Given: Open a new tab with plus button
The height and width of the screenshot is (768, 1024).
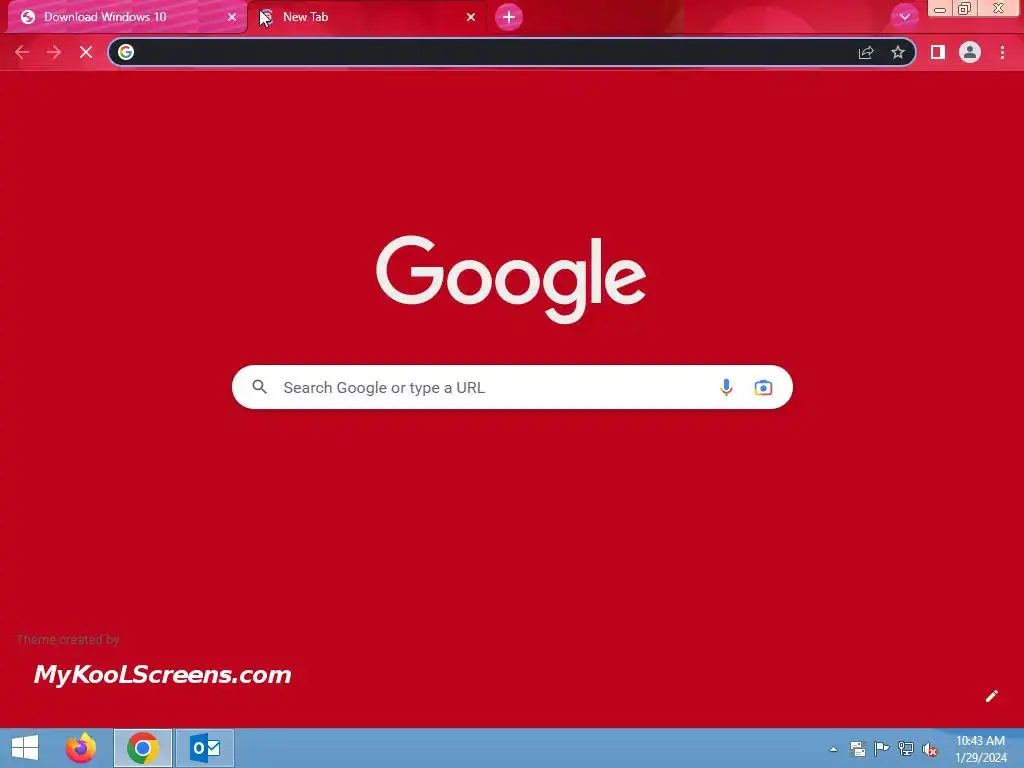Looking at the screenshot, I should tap(509, 17).
